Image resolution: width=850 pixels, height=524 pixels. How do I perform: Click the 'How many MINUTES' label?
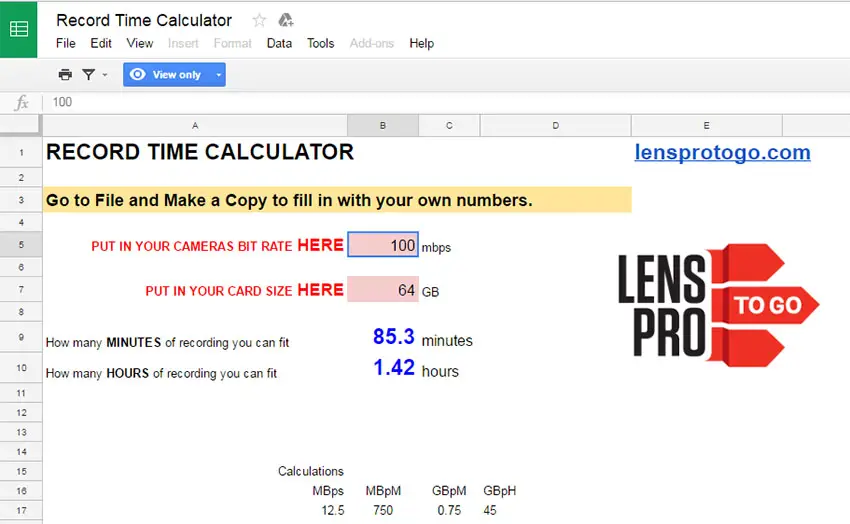[168, 342]
